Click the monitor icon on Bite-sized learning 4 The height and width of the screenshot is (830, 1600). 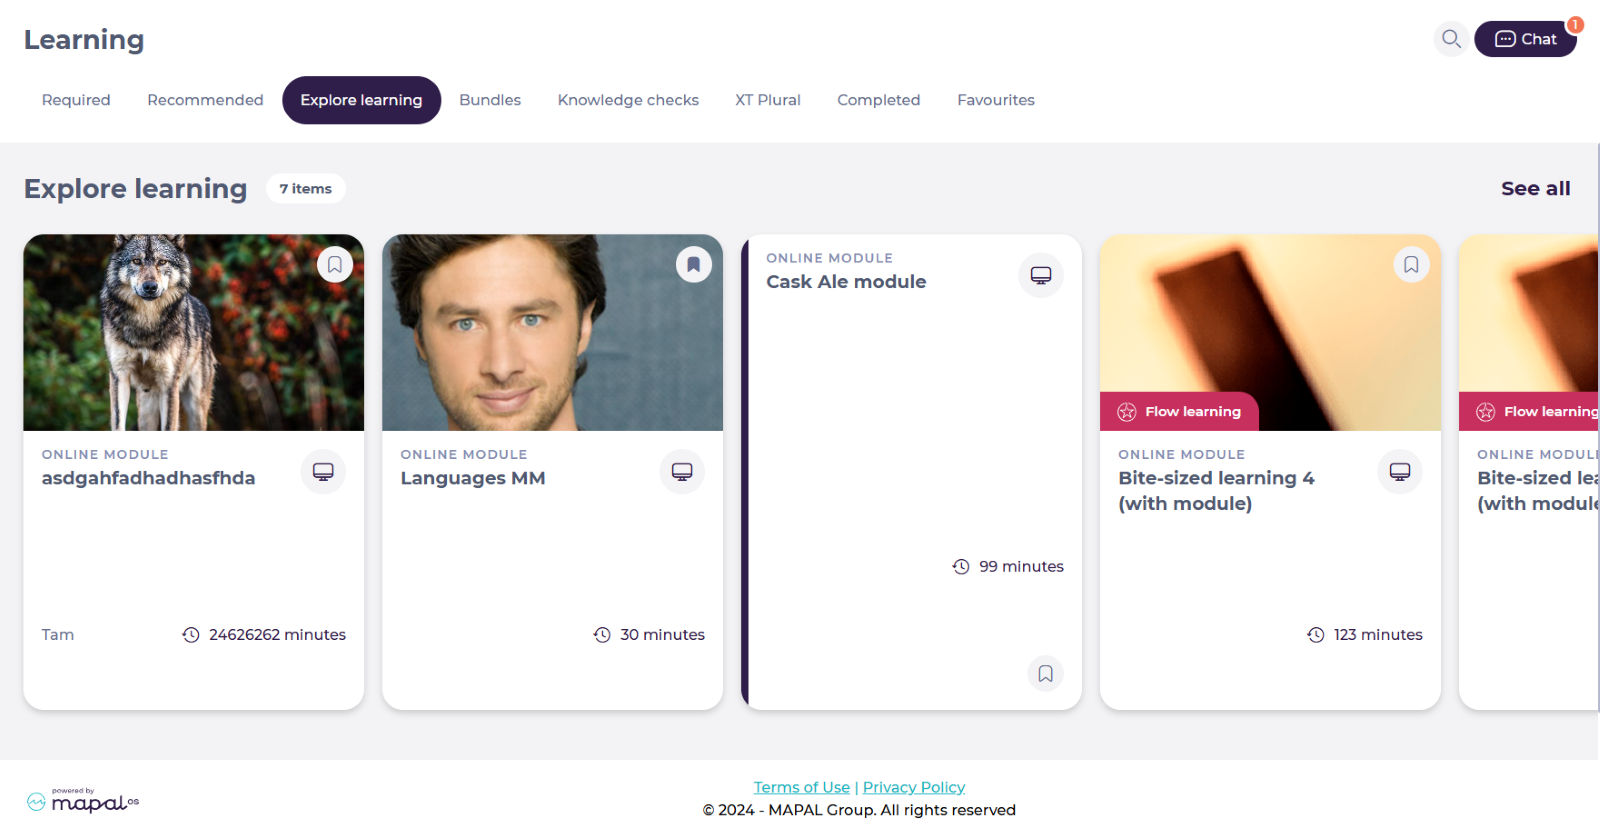click(x=1400, y=471)
